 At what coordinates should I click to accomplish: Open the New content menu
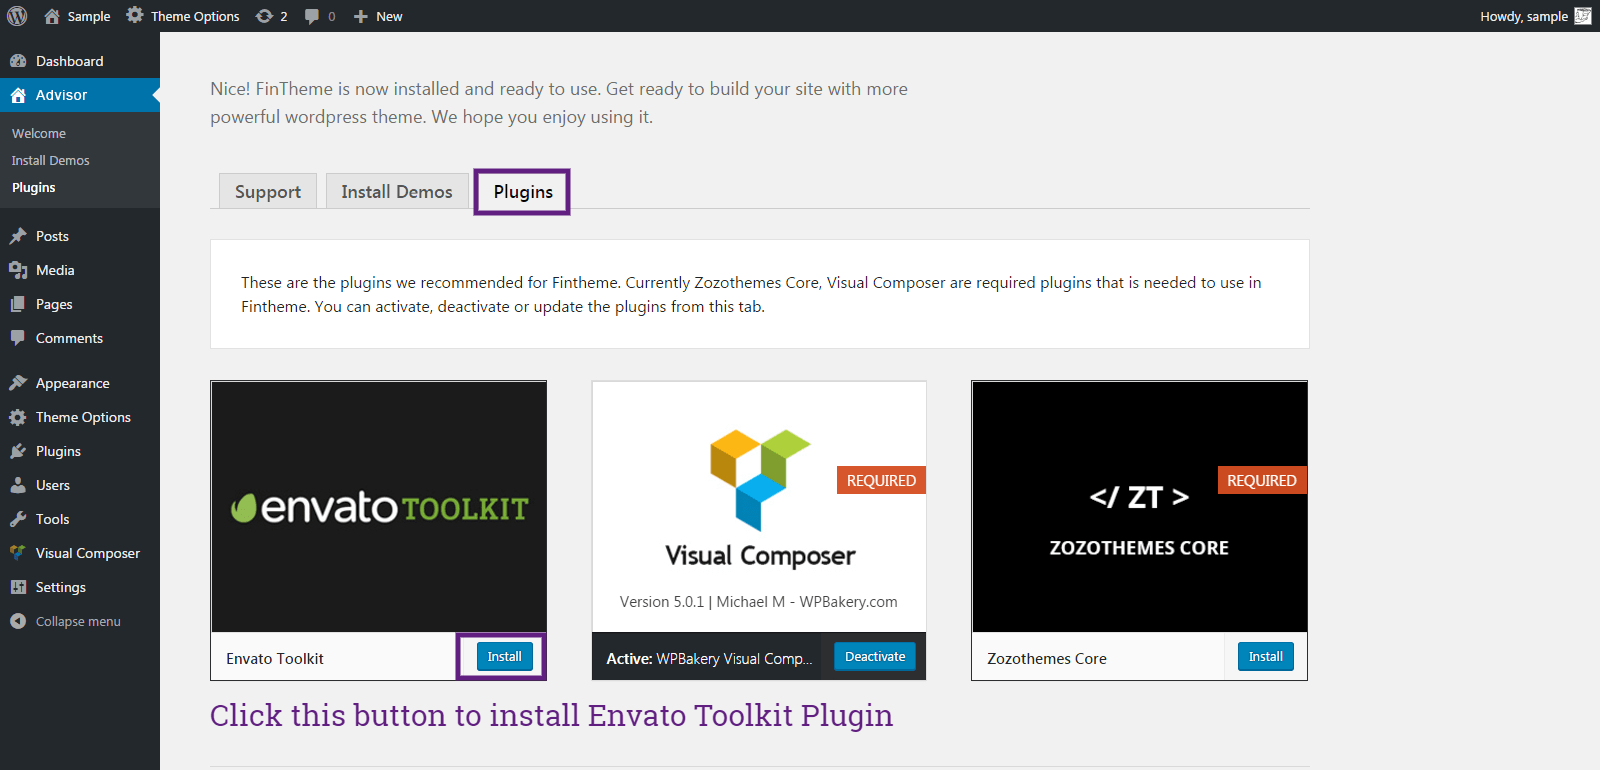(x=378, y=16)
